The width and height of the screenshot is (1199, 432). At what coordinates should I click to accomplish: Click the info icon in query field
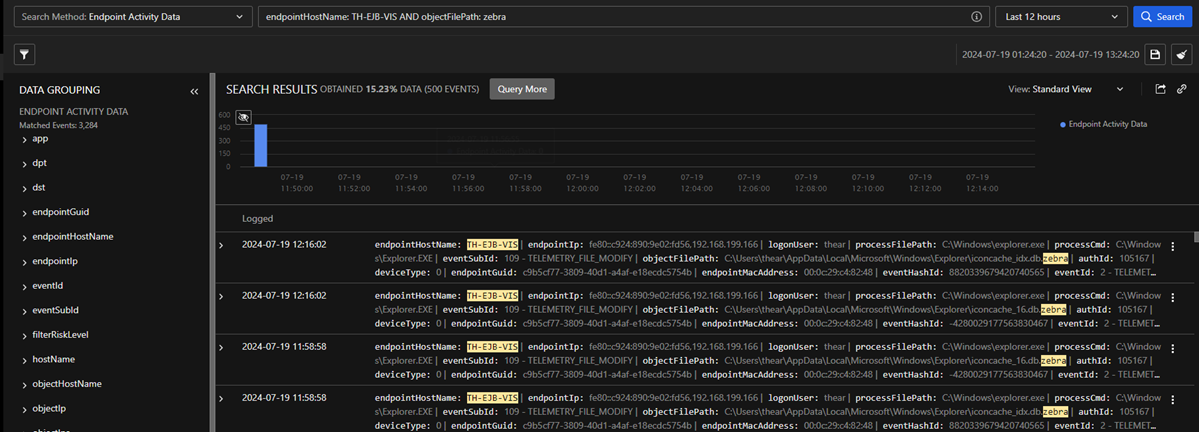(x=976, y=17)
